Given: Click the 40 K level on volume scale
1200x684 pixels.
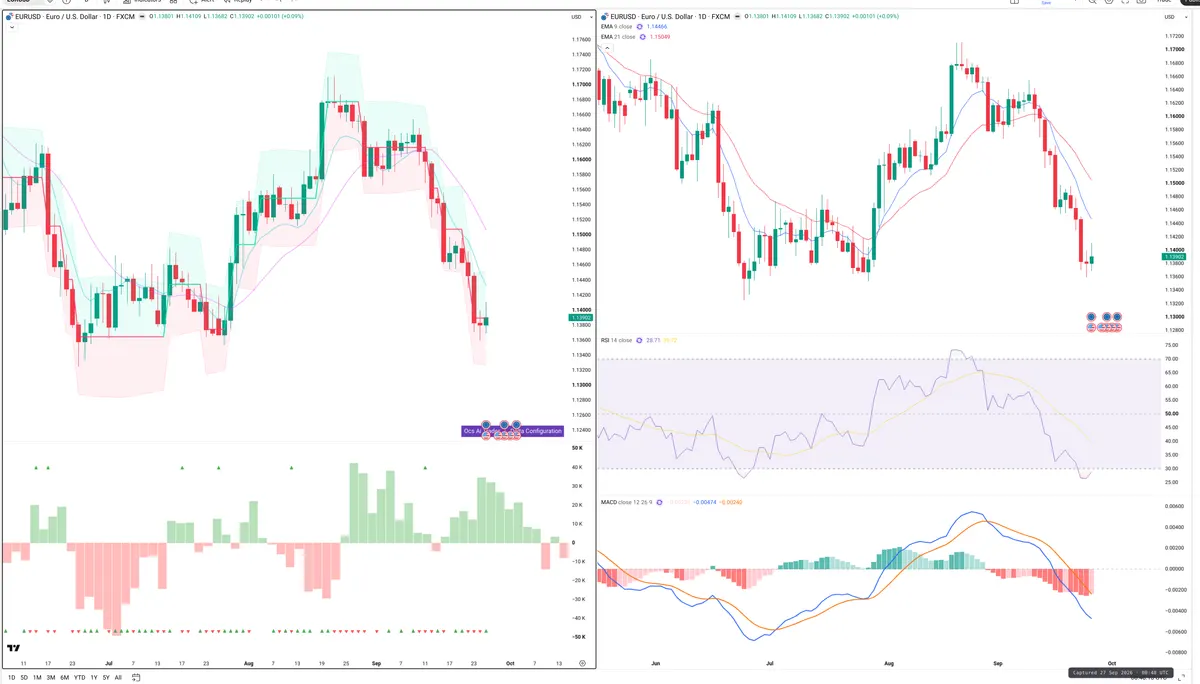Looking at the screenshot, I should 578,467.
